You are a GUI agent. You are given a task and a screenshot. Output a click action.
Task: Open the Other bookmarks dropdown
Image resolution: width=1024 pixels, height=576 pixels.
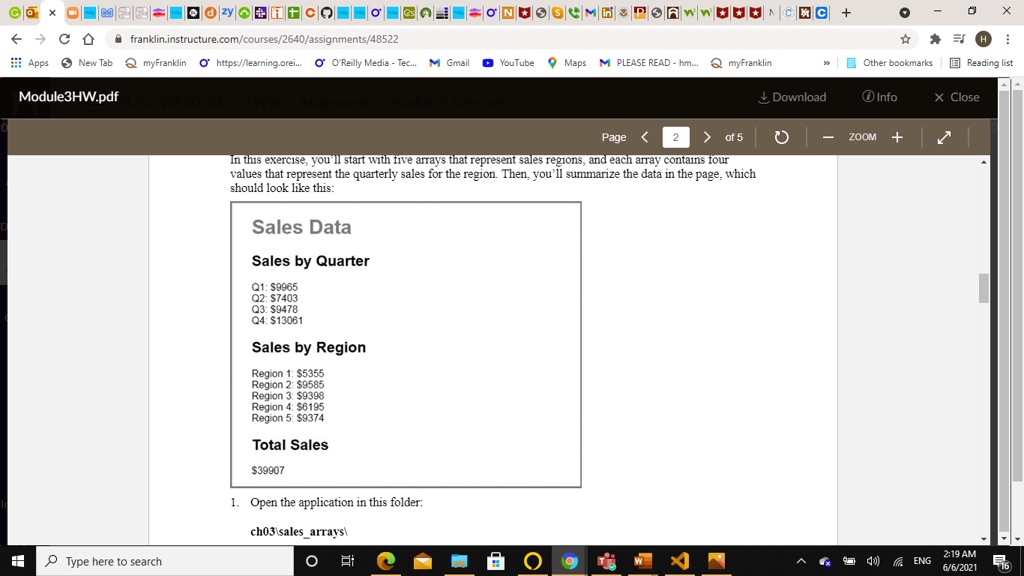pos(889,62)
